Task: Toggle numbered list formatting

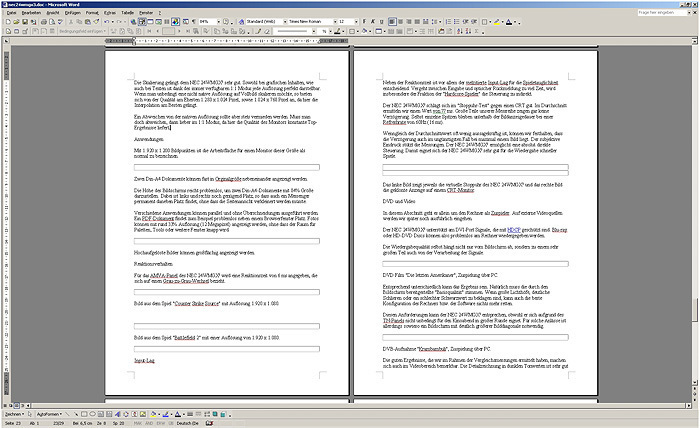Action: [x=448, y=21]
